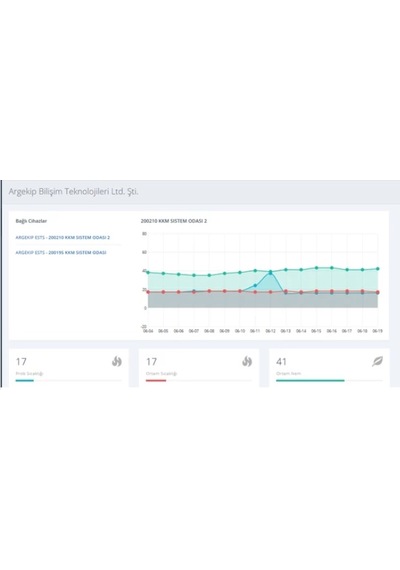Click the blue data point at 06-11
400x570 pixels.
pyautogui.click(x=255, y=285)
